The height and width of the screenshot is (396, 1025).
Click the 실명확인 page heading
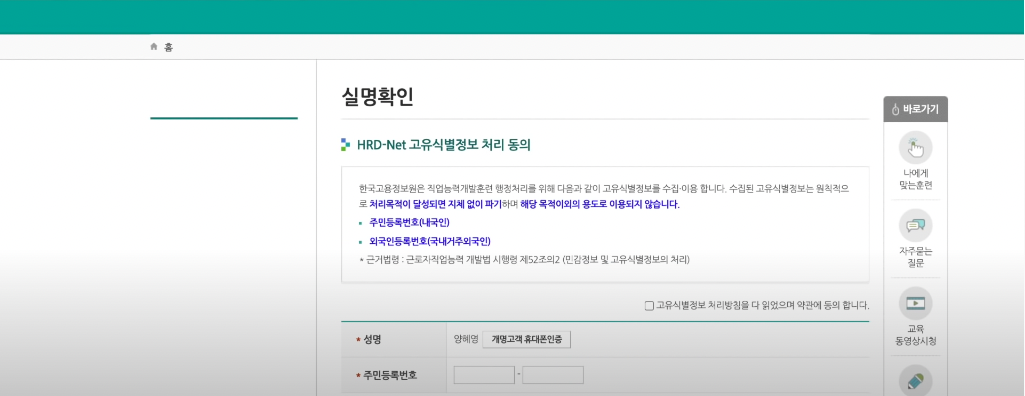[377, 97]
